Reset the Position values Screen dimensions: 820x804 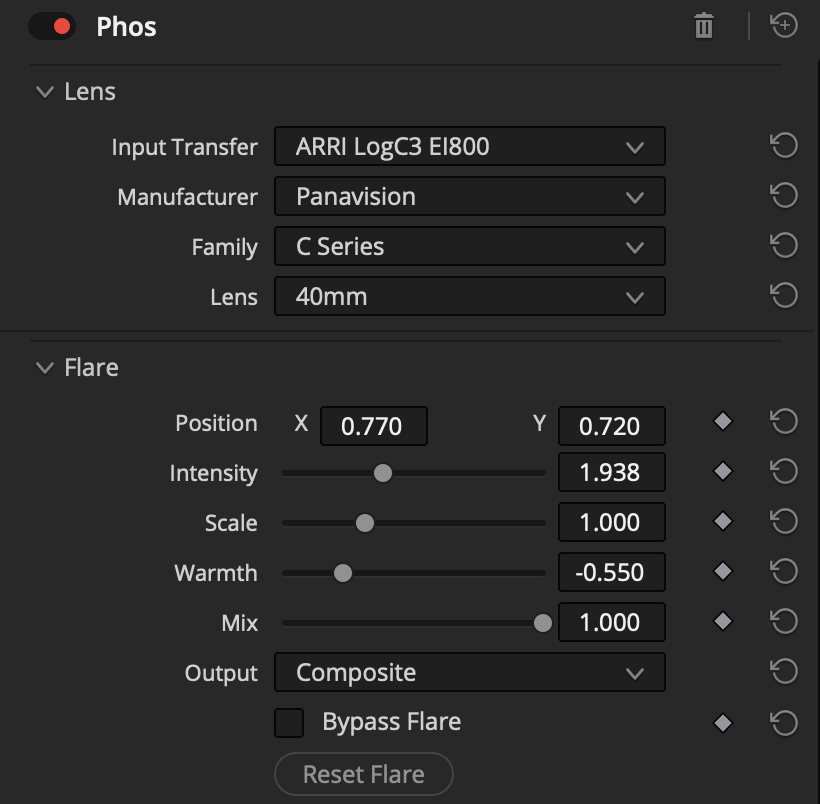click(x=784, y=421)
